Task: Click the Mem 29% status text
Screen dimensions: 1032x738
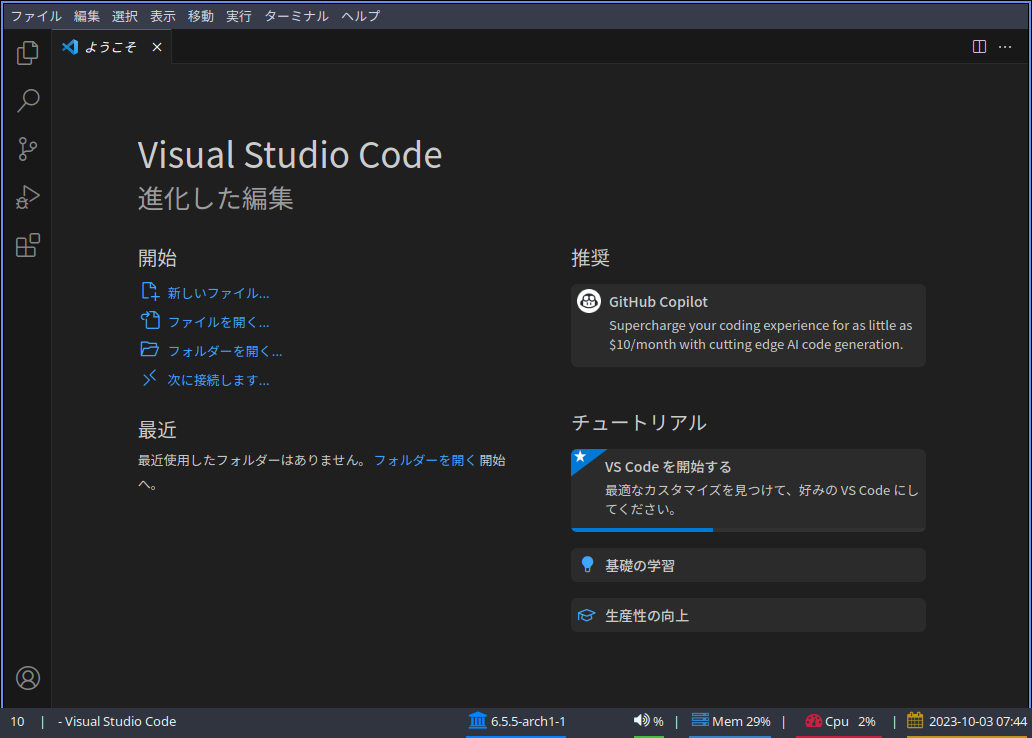Action: point(741,722)
